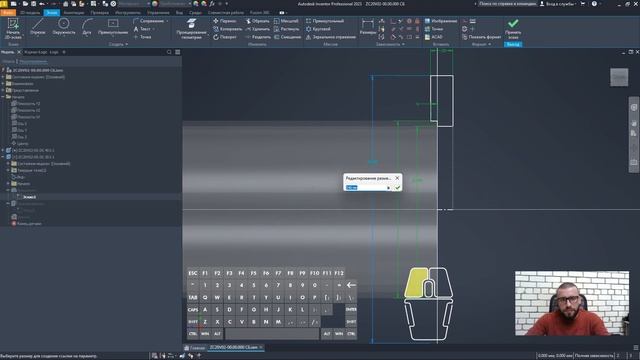Open the Вход в службы sign-in
This screenshot has height=360, width=640.
tap(558, 4)
